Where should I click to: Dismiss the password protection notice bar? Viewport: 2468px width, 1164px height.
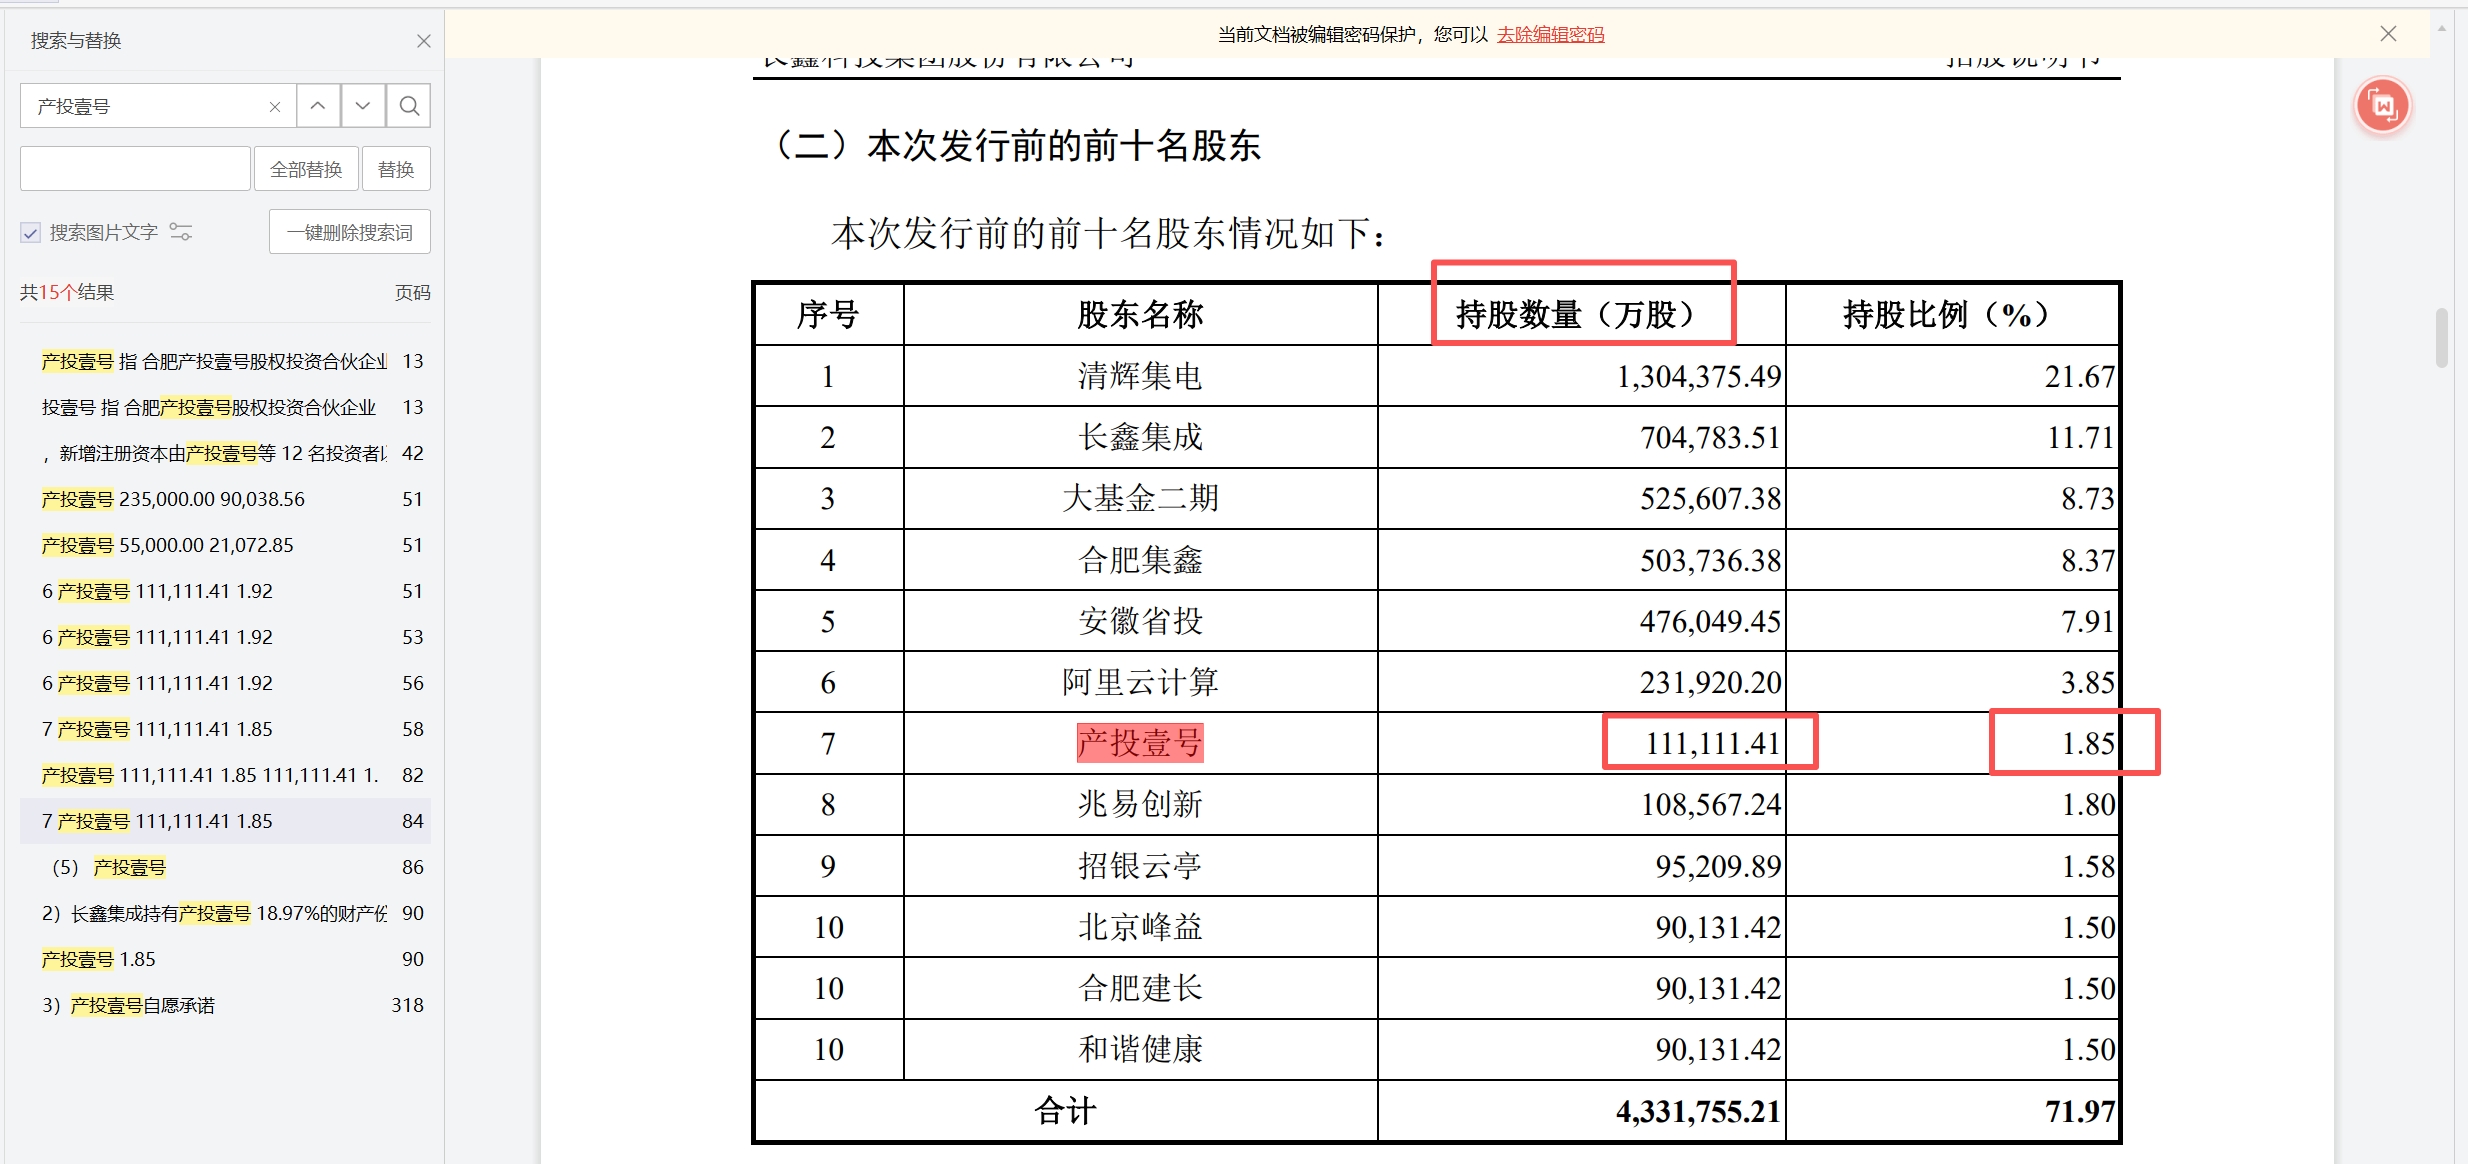2388,34
